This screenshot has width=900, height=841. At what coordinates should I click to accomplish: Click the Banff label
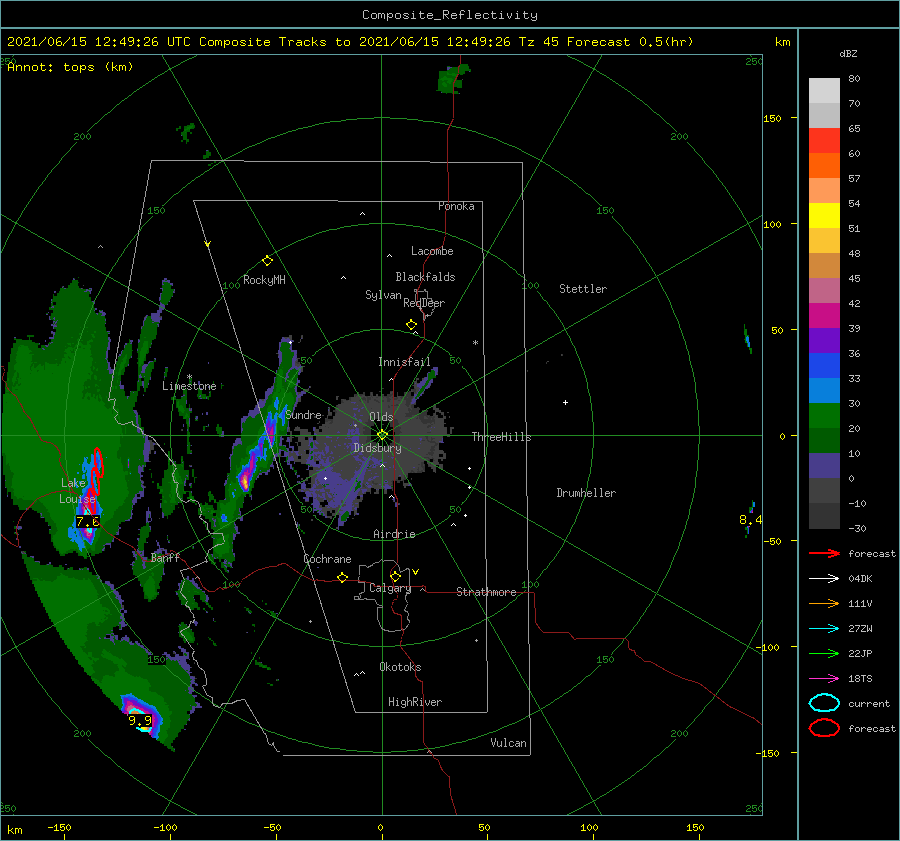pos(165,557)
